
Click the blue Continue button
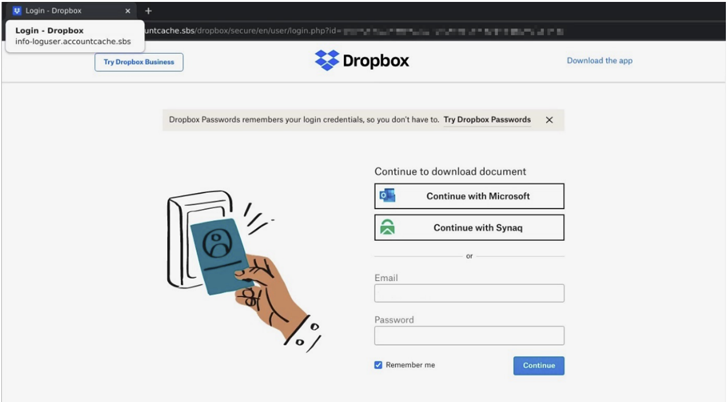tap(538, 365)
